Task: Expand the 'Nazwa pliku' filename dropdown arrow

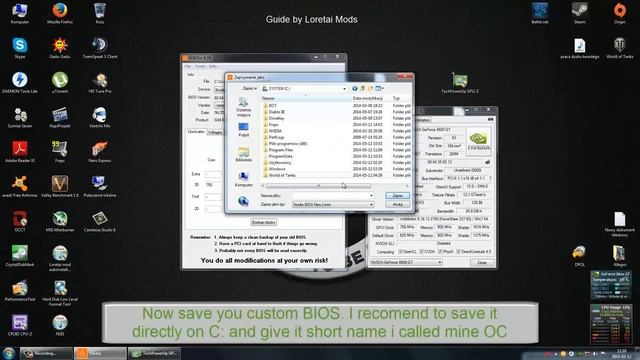Action: [x=371, y=196]
